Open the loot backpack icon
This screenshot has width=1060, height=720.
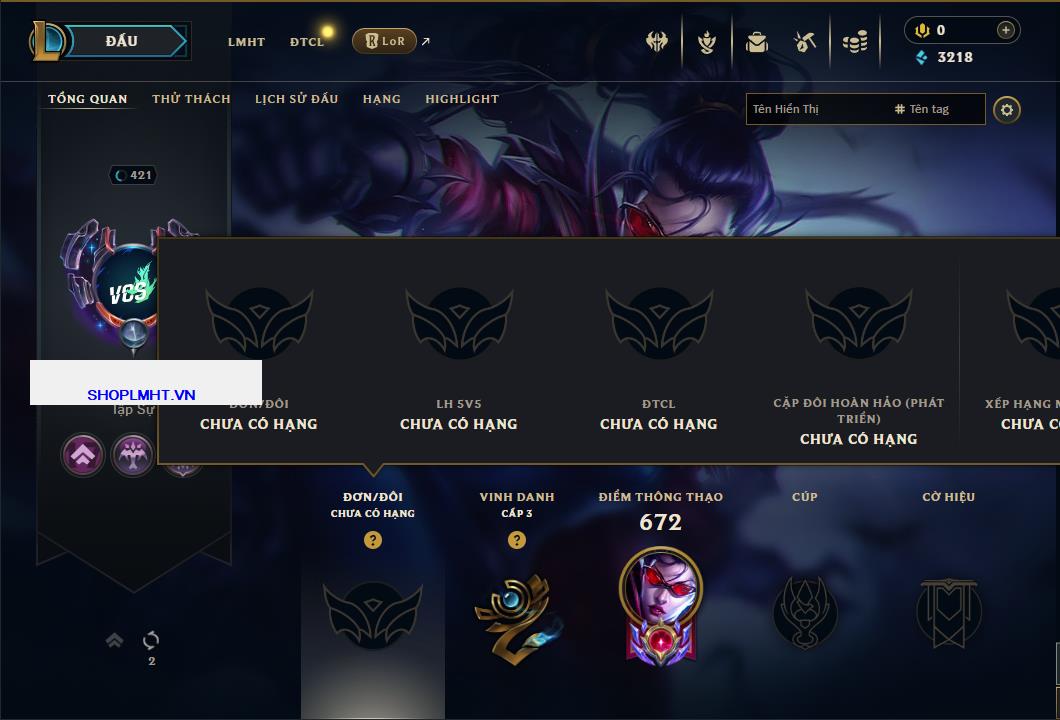[756, 43]
